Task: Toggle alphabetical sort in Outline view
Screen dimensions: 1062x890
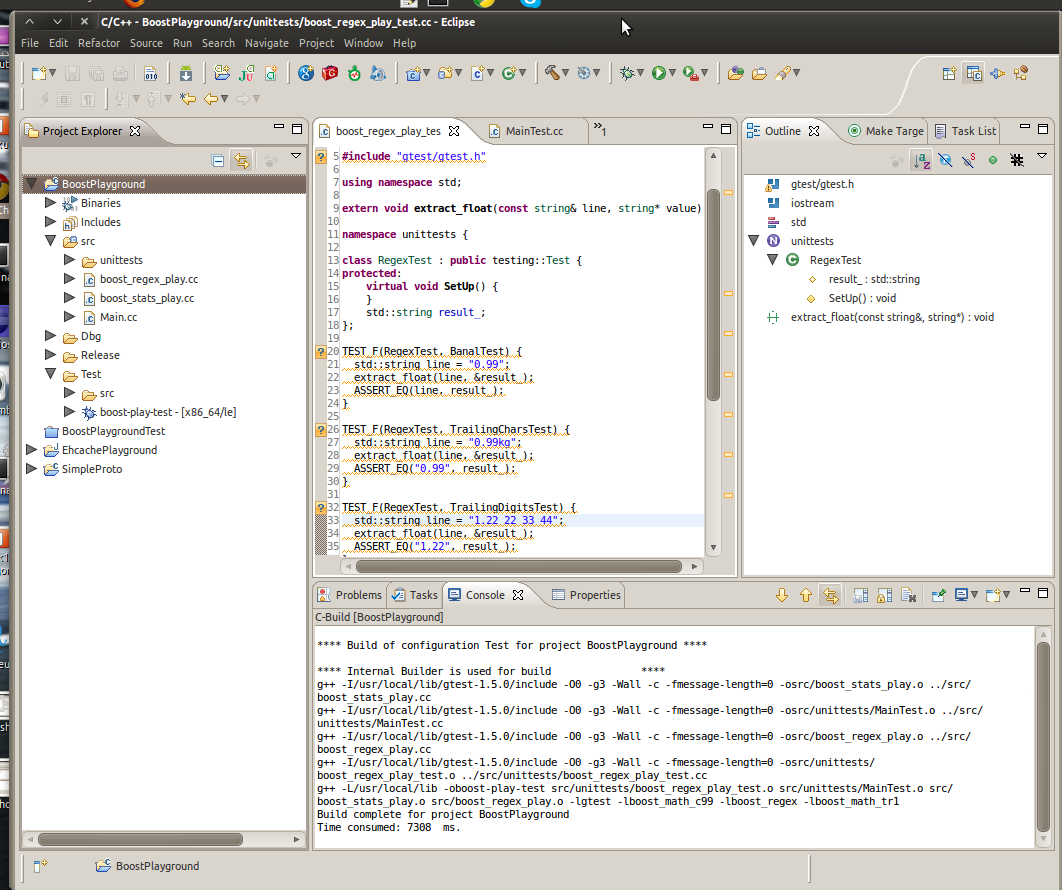Action: click(921, 160)
